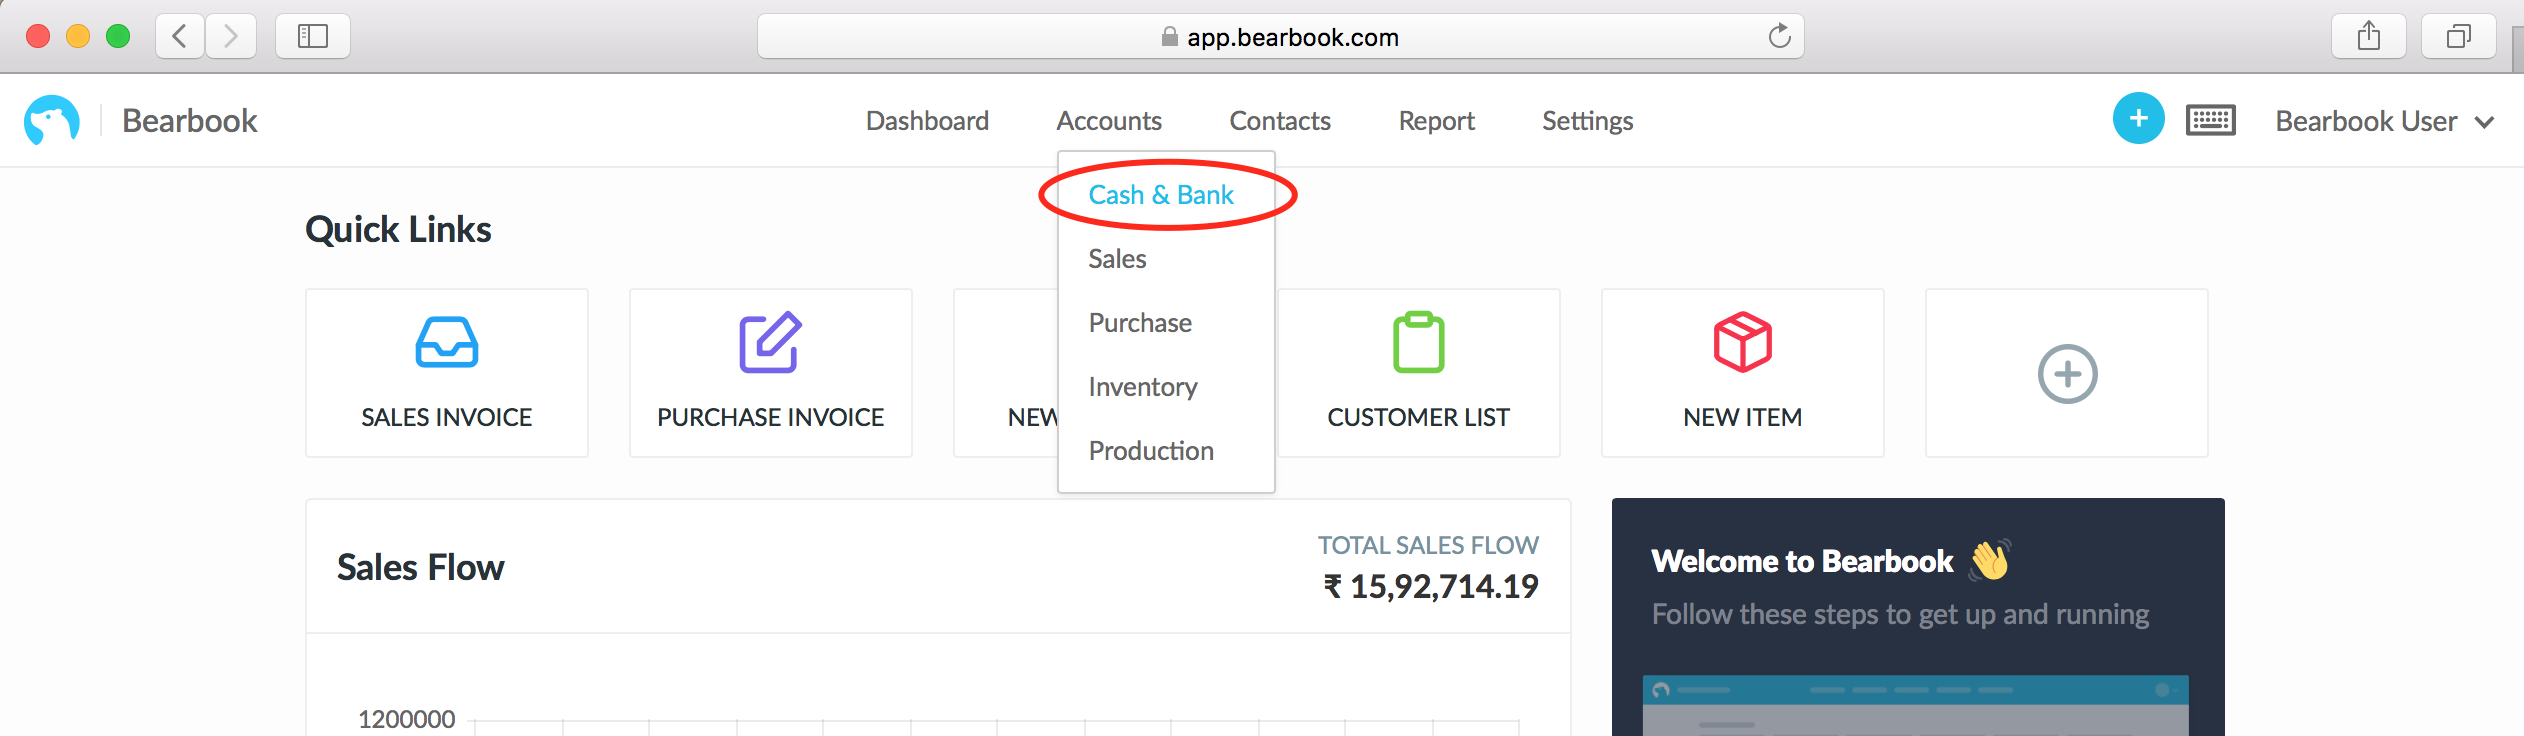Click the New Item box icon
Image resolution: width=2524 pixels, height=736 pixels.
1742,342
